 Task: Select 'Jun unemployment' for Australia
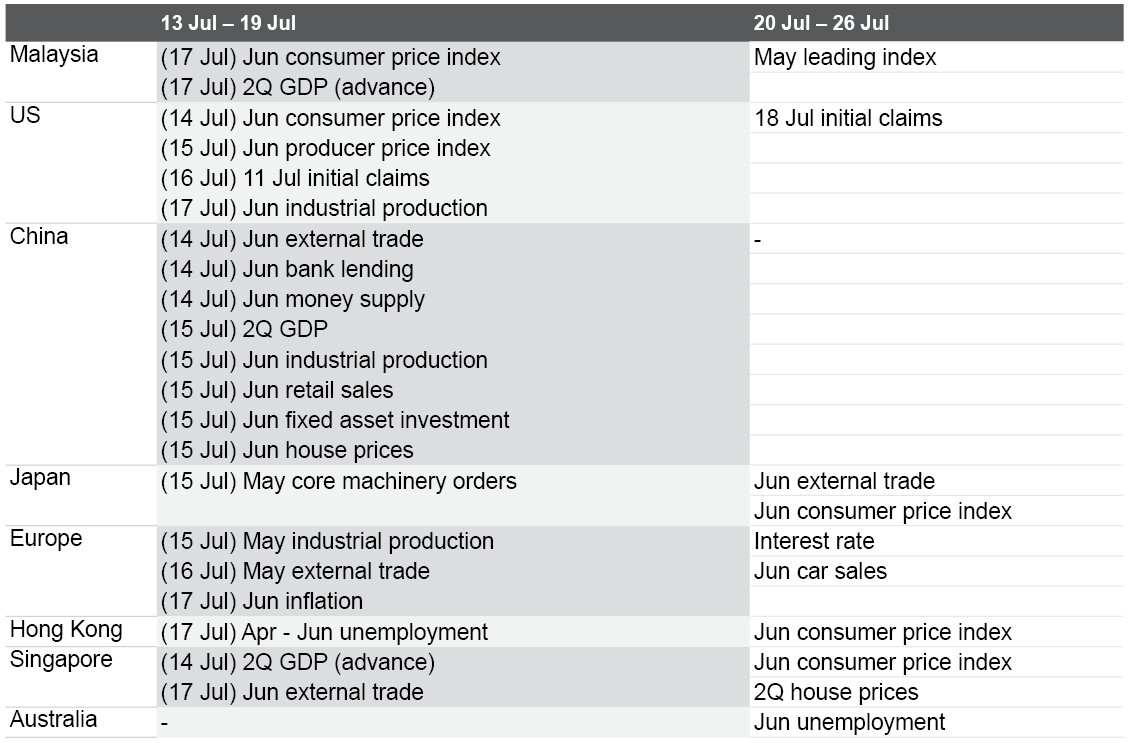pos(850,722)
